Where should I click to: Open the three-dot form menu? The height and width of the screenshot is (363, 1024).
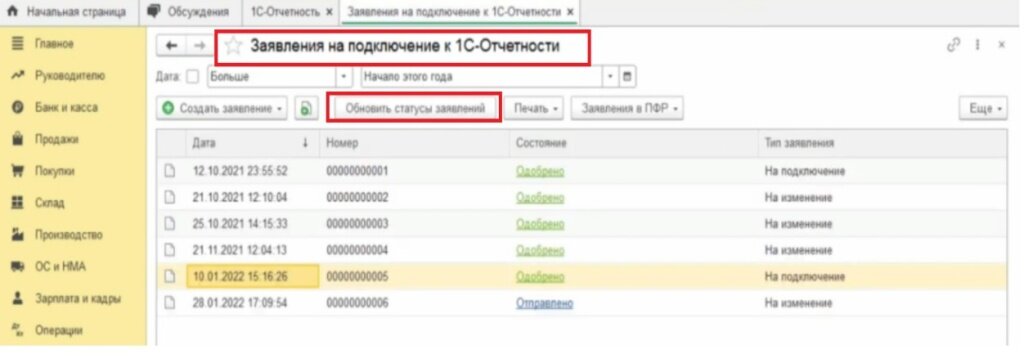click(978, 46)
